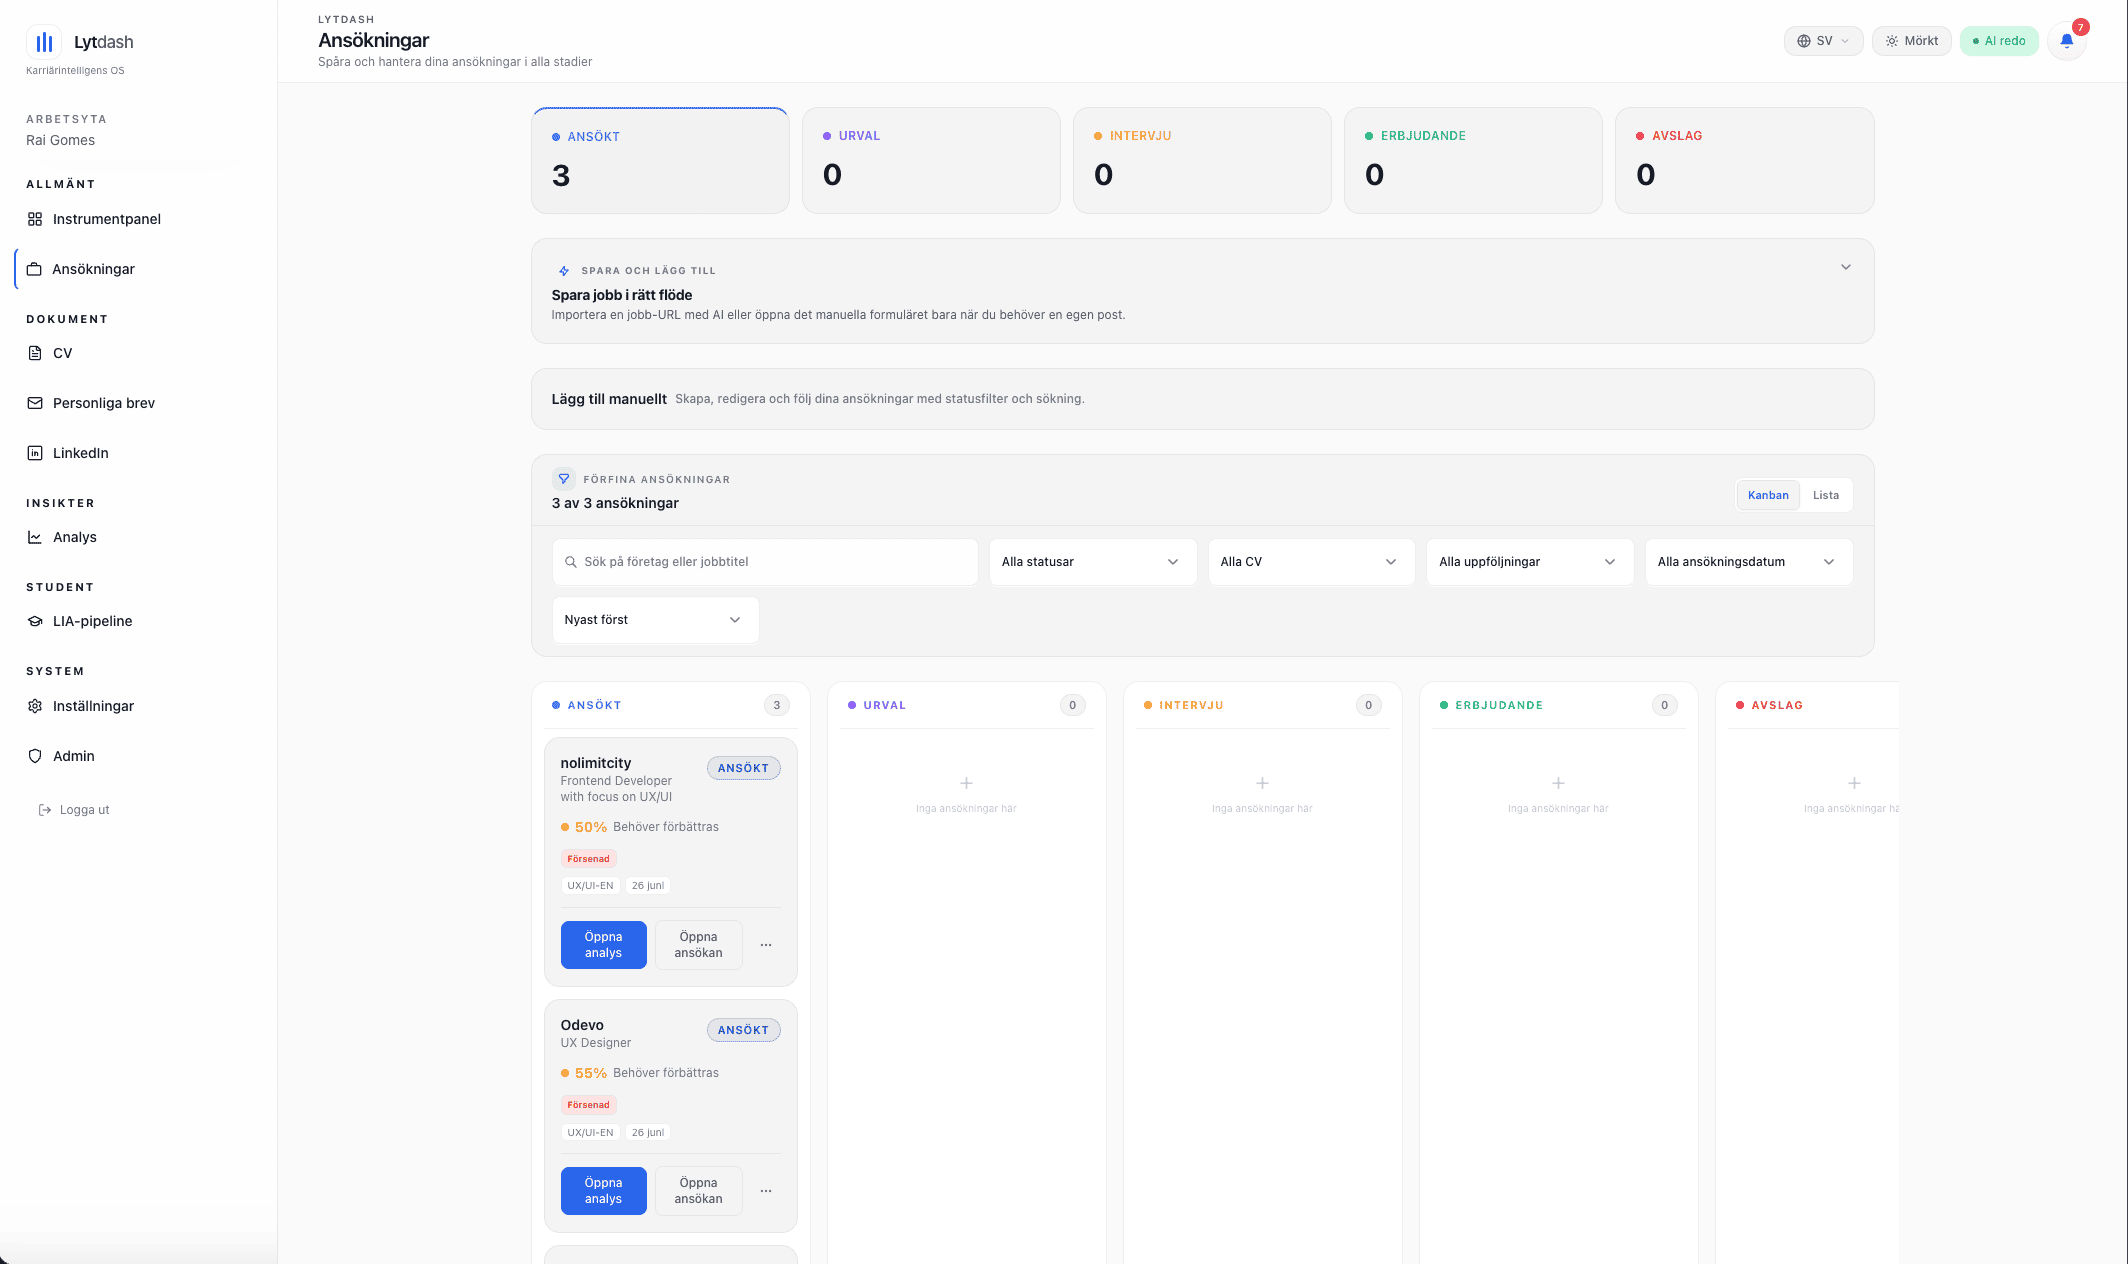This screenshot has height=1264, width=2128.
Task: Click the LIA-pipeline graduation cap icon
Action: tap(35, 621)
